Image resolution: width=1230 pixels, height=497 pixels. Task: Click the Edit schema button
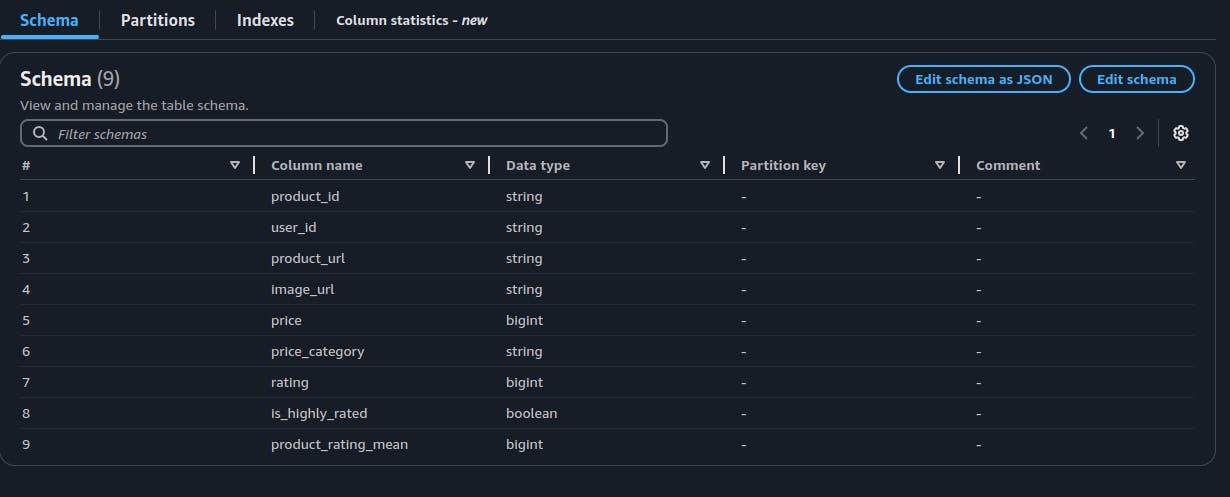point(1137,79)
